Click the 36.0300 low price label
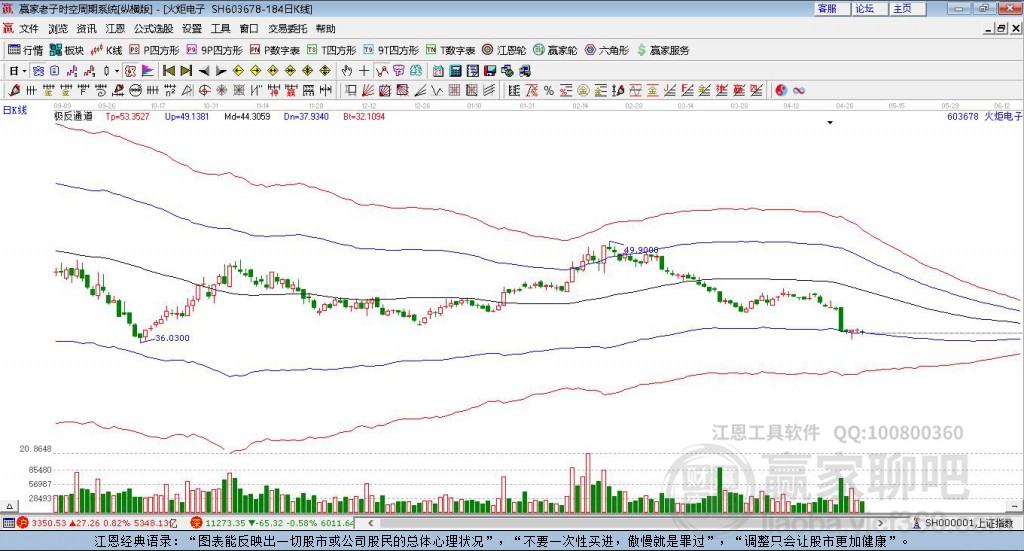The image size is (1024, 551). [x=172, y=338]
